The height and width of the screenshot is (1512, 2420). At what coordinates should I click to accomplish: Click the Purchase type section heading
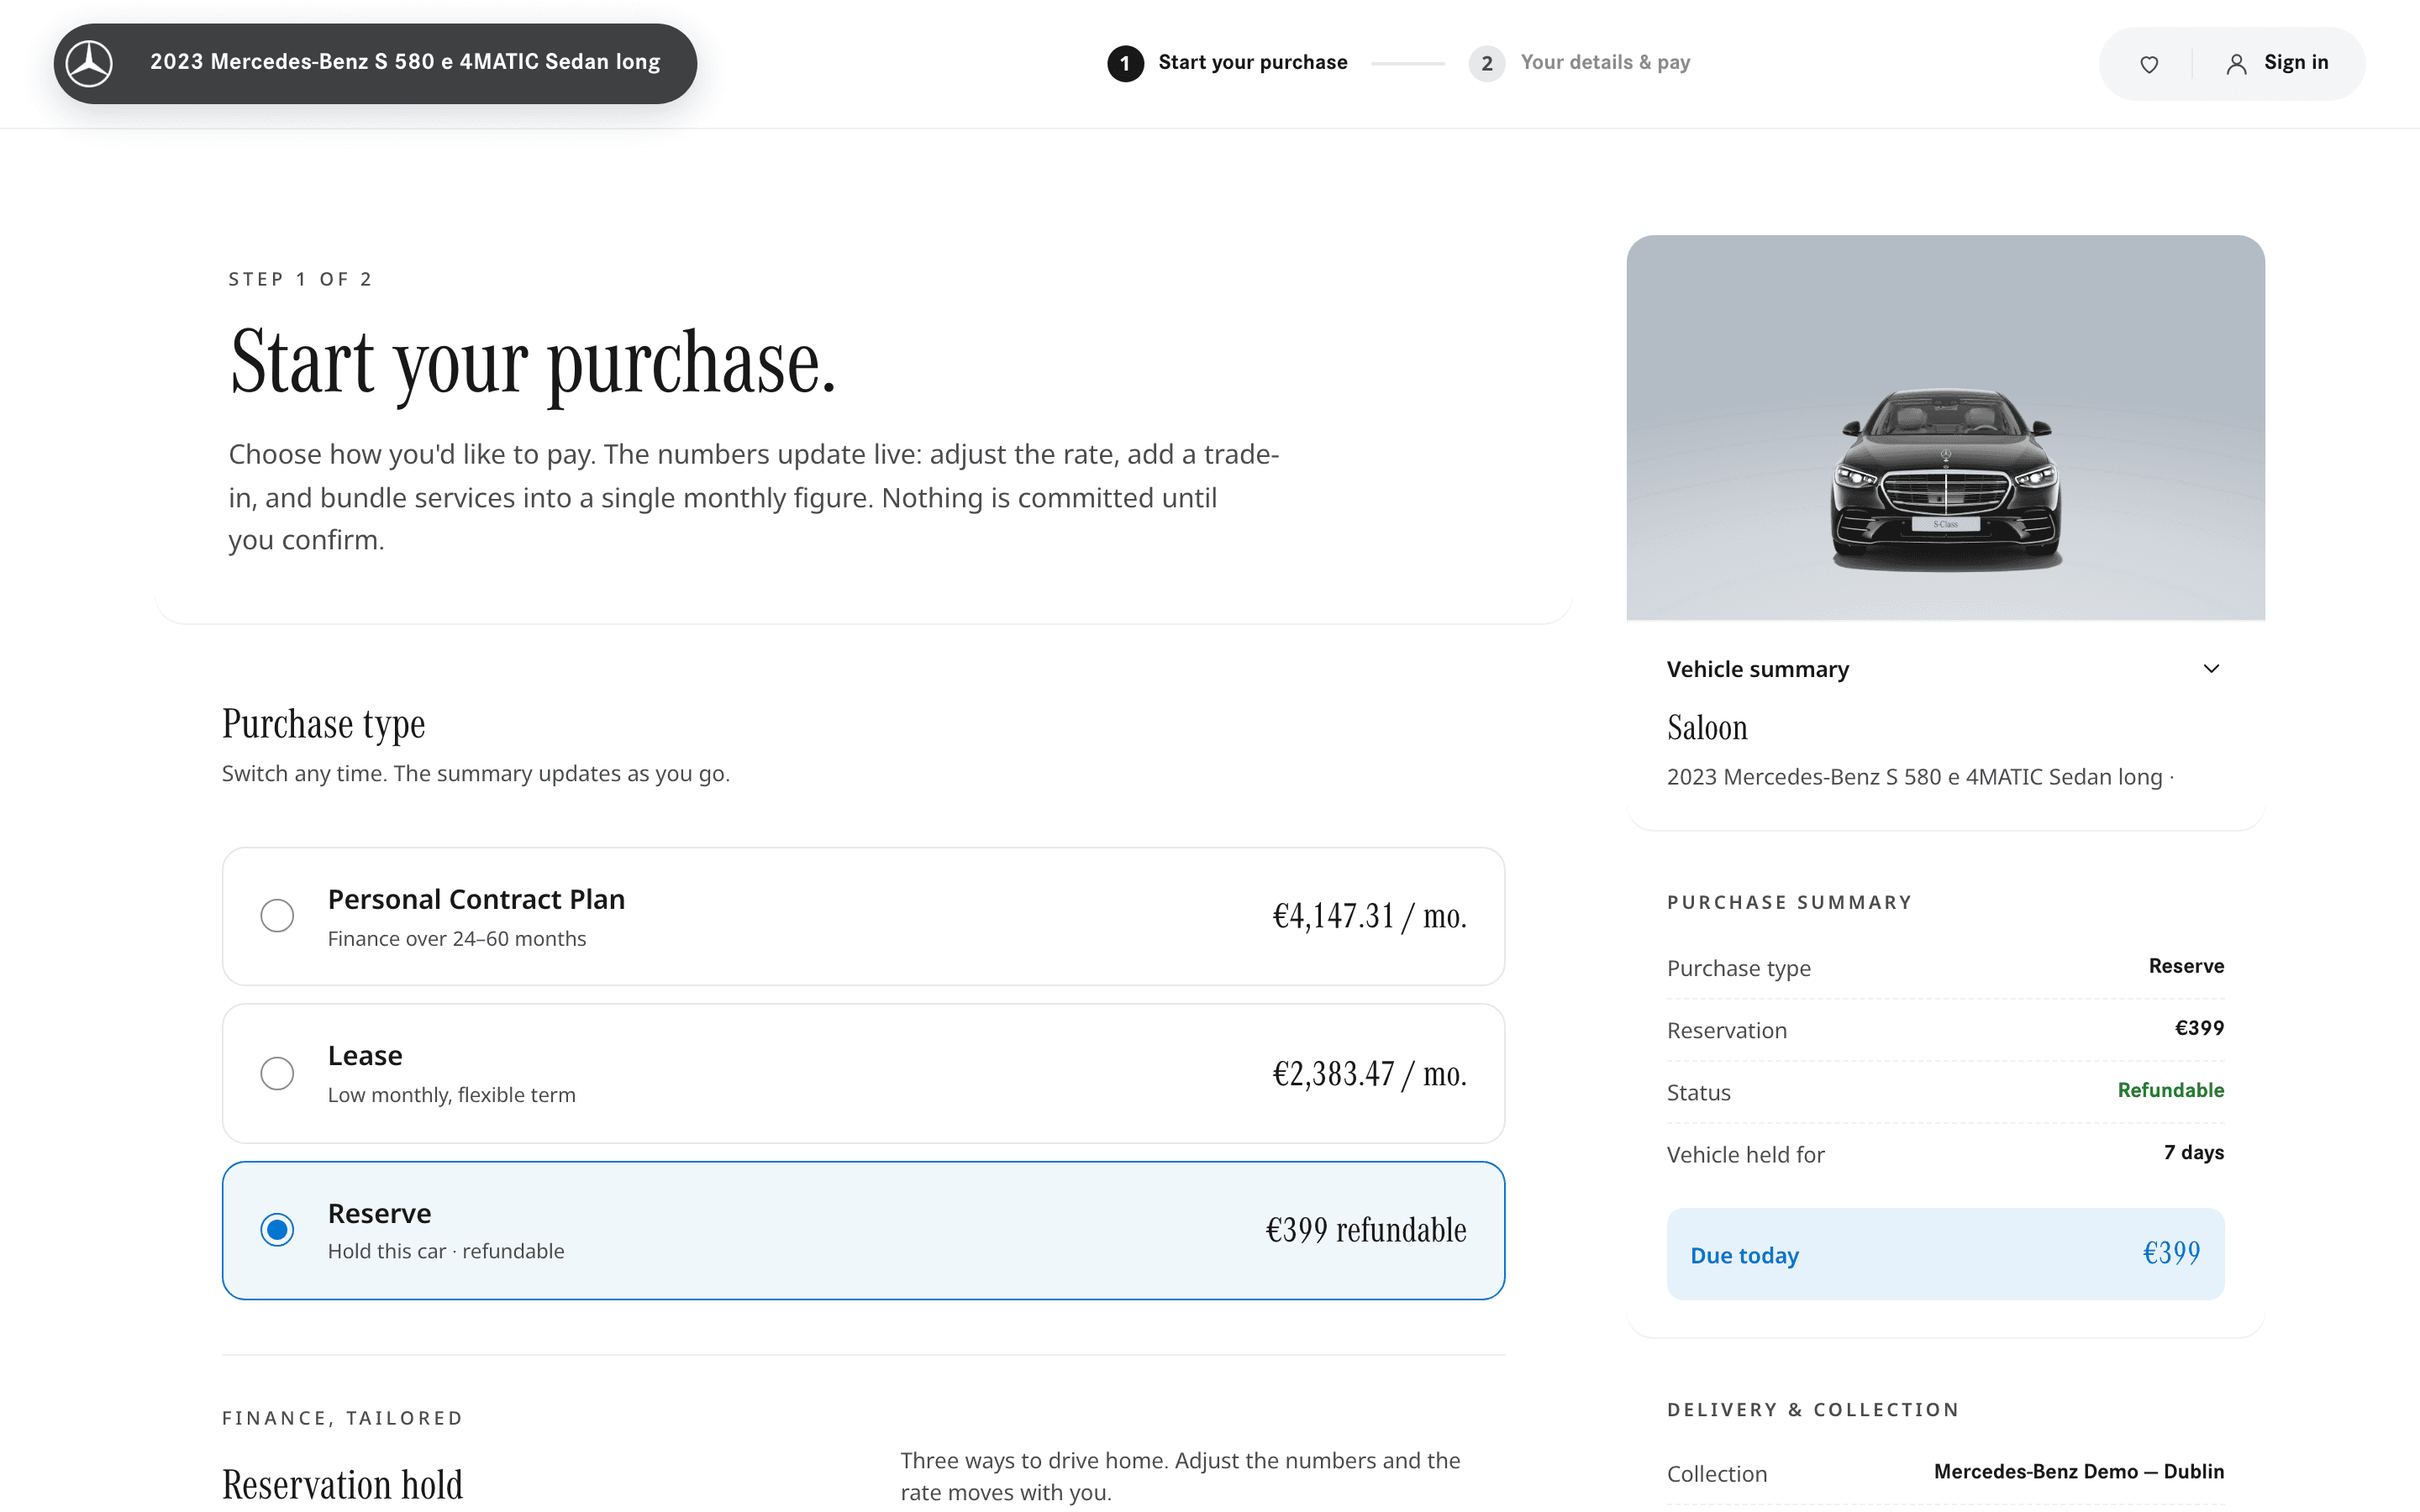coord(323,724)
